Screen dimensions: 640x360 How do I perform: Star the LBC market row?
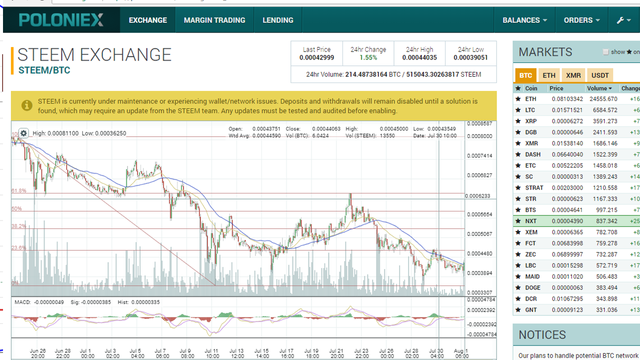pos(518,265)
